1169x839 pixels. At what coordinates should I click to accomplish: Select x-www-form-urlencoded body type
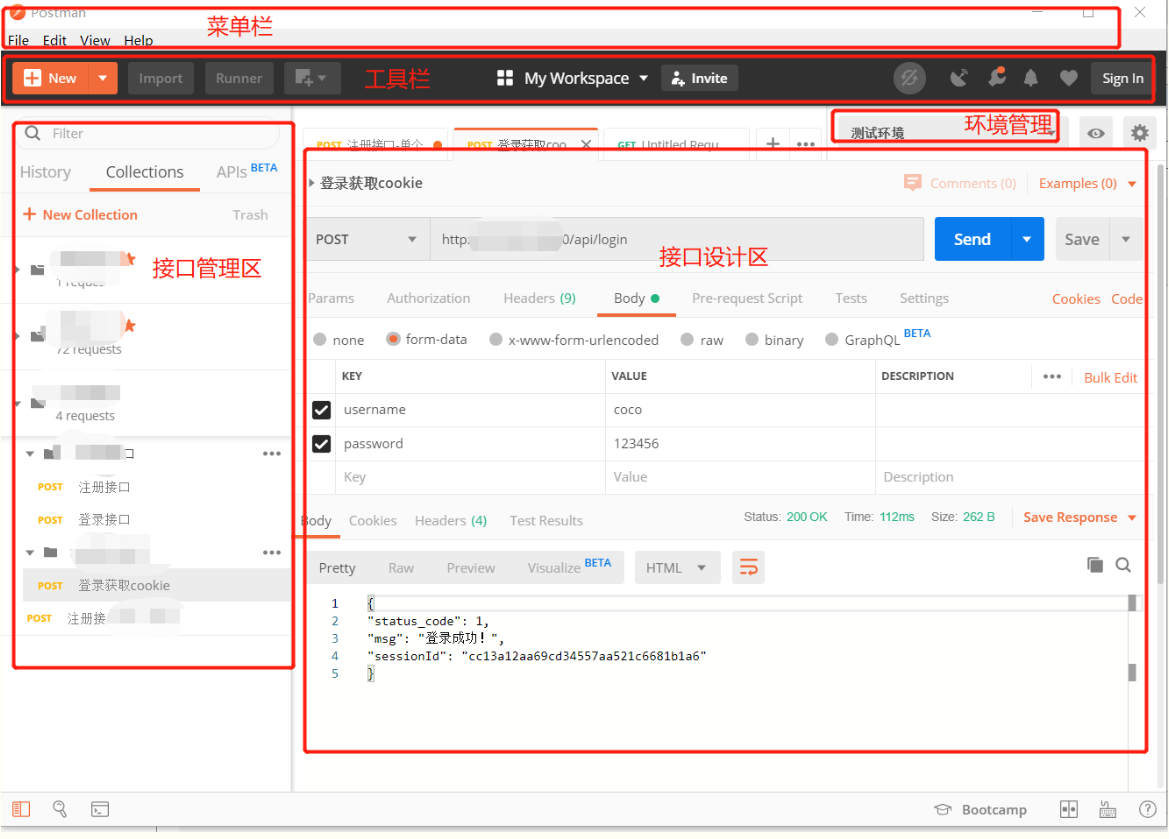495,339
